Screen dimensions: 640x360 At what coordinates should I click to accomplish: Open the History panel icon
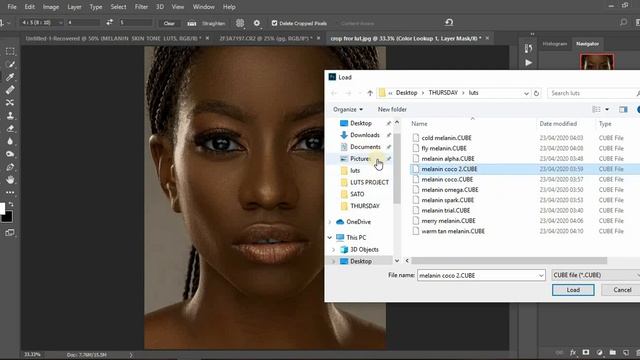tap(529, 49)
